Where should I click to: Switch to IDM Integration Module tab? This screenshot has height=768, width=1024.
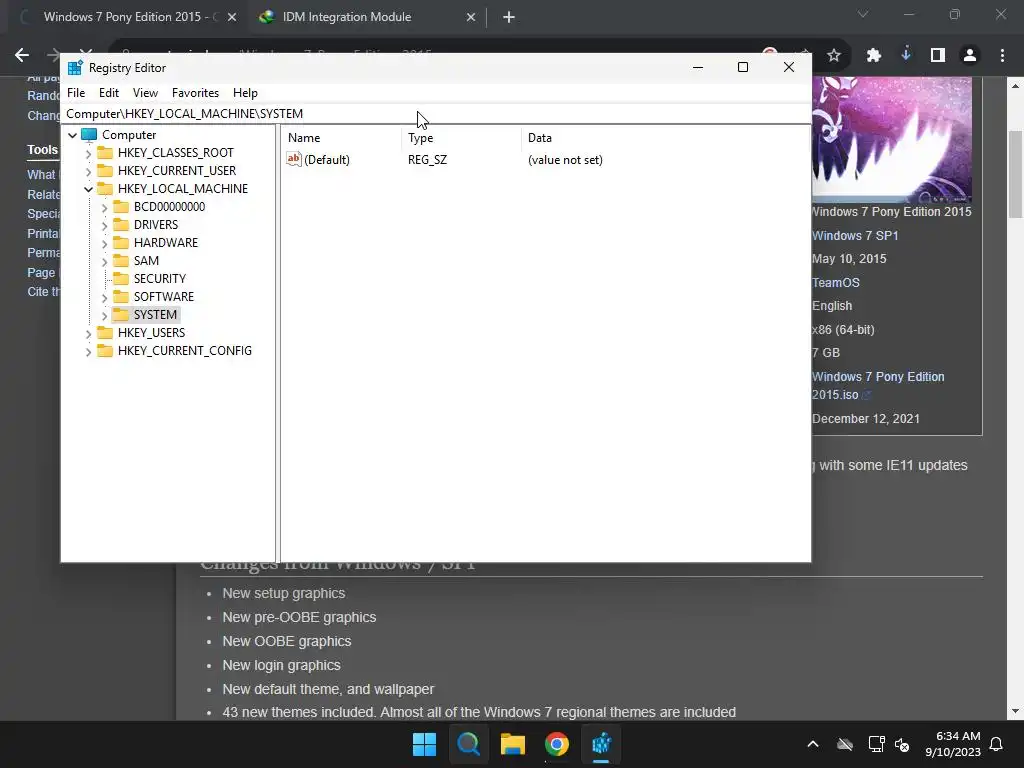point(366,17)
